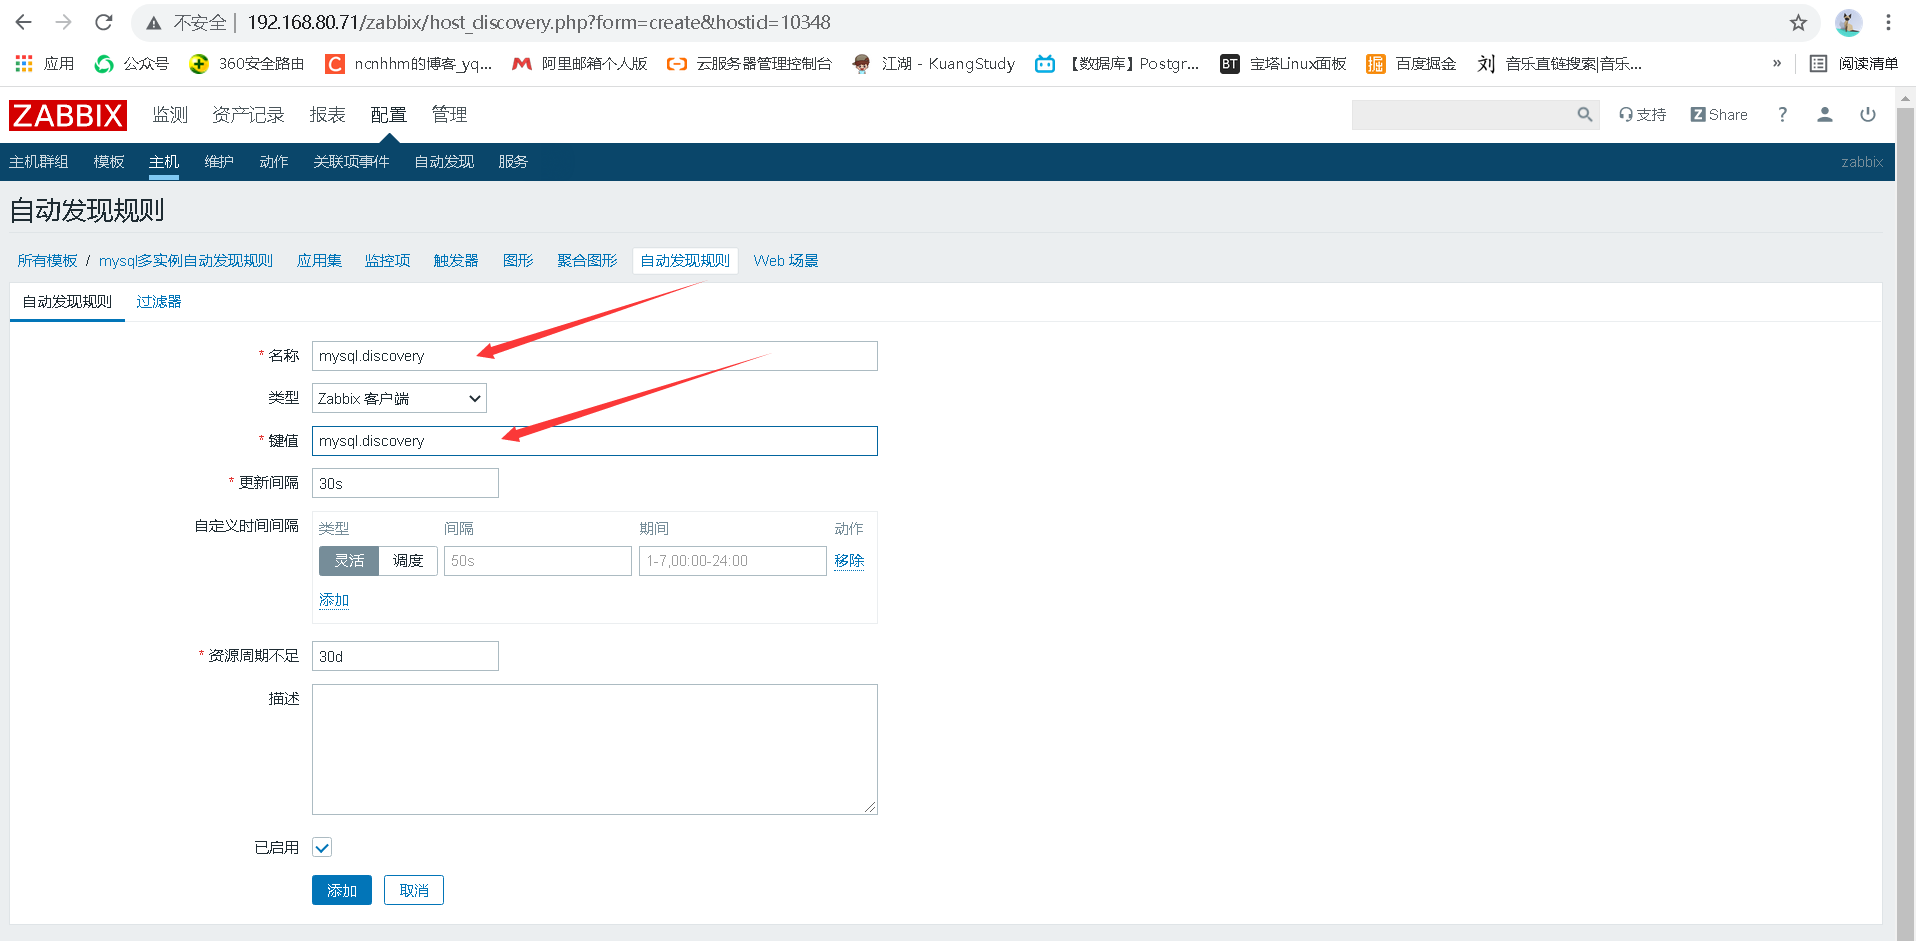Screen dimensions: 1916x941
Task: Toggle the 已启用 checkbox
Action: pos(322,848)
